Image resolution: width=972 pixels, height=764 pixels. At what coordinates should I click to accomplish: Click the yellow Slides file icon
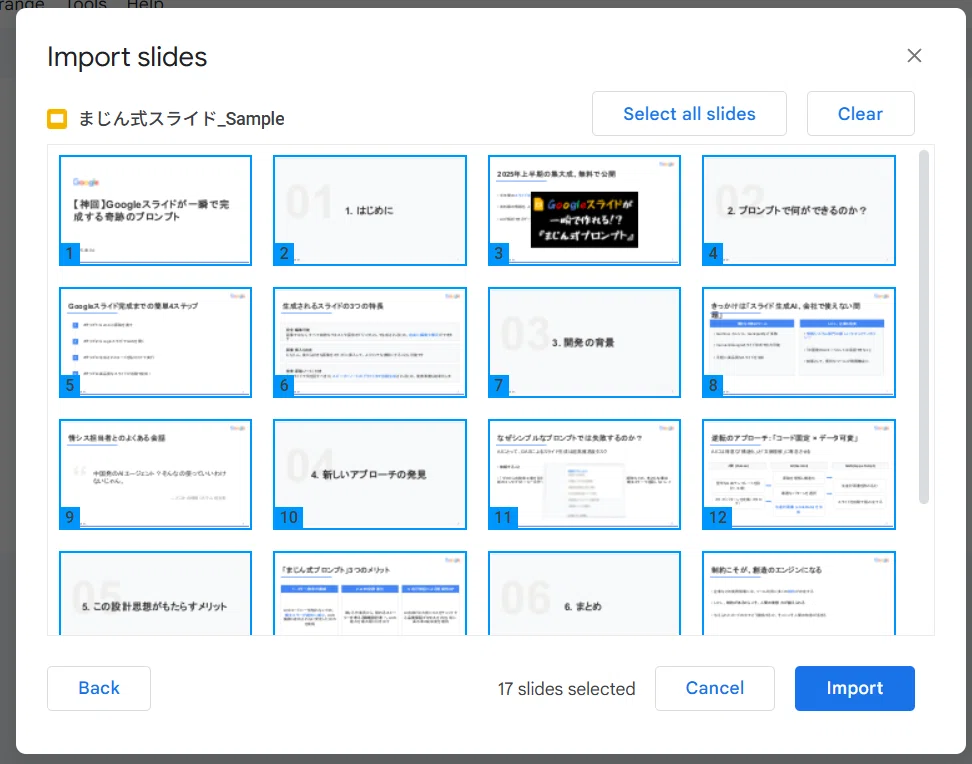pyautogui.click(x=57, y=118)
